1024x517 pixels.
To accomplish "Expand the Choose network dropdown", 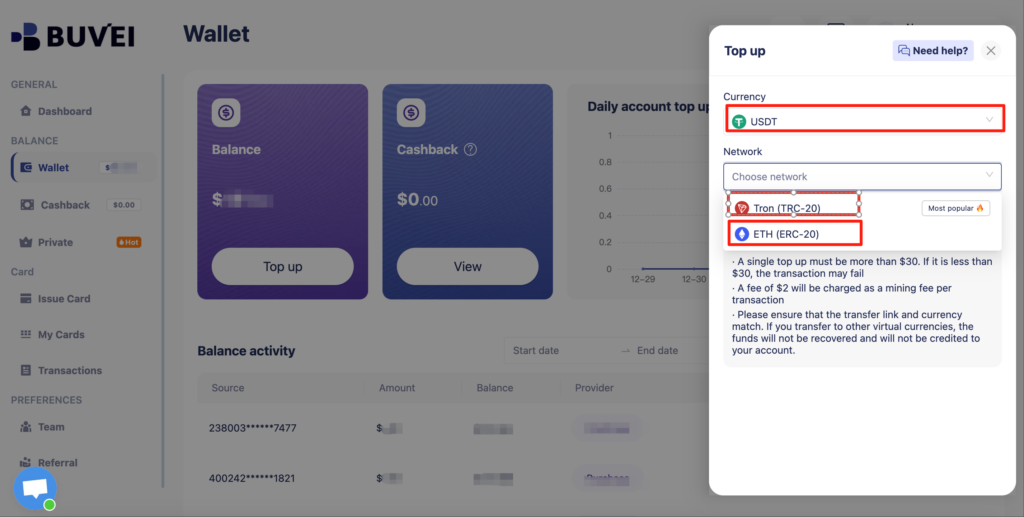I will pos(862,177).
